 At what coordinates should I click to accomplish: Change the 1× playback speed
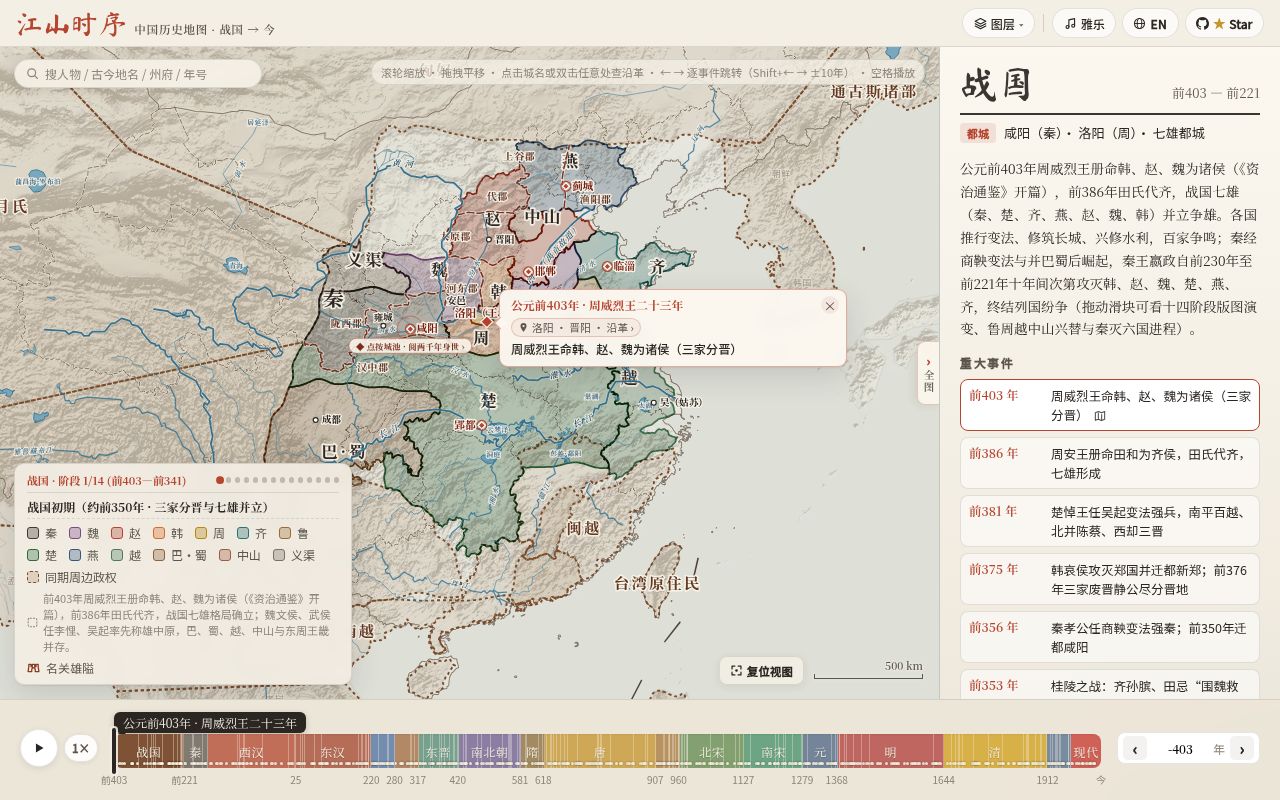81,748
